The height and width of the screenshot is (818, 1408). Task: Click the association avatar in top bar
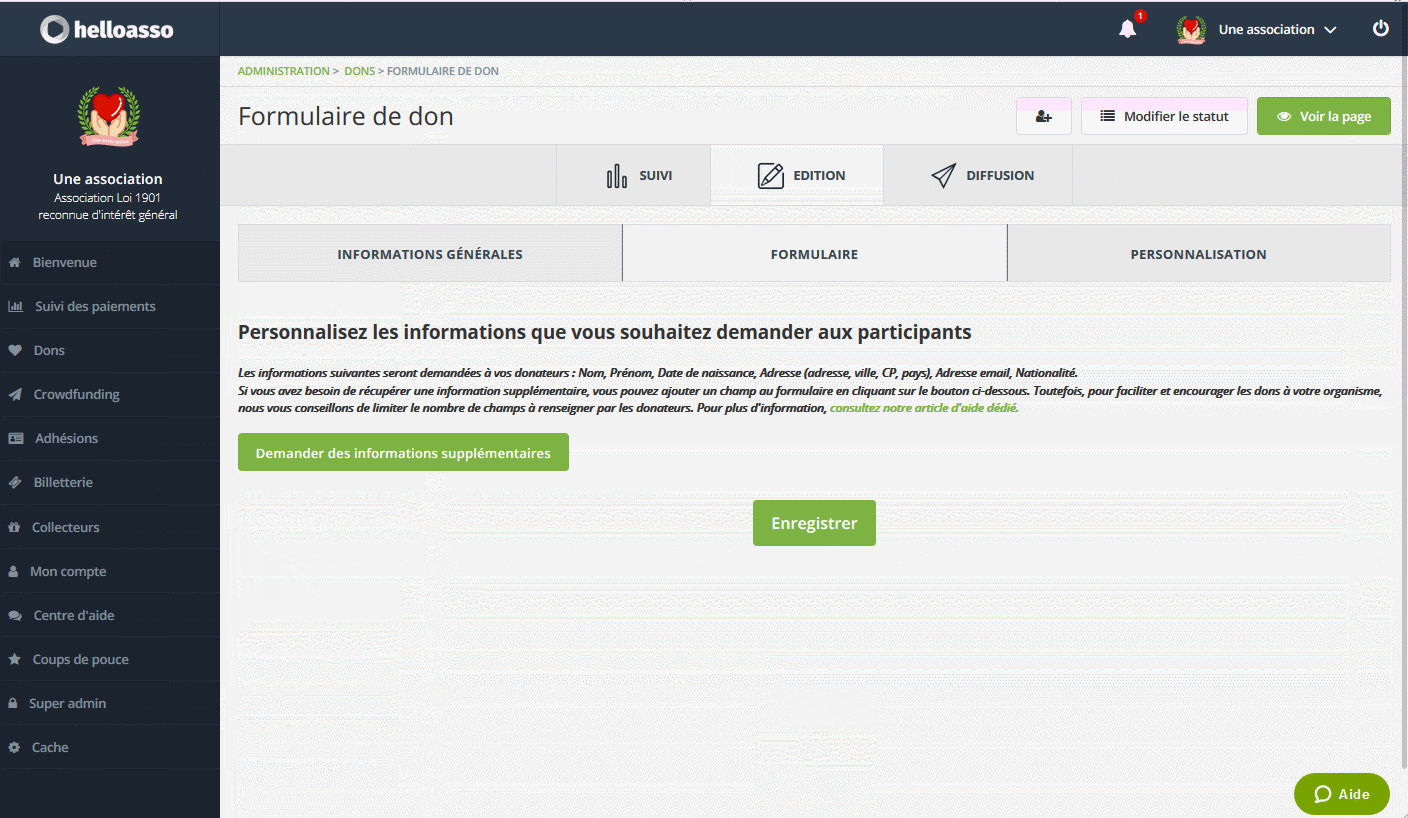coord(1191,30)
